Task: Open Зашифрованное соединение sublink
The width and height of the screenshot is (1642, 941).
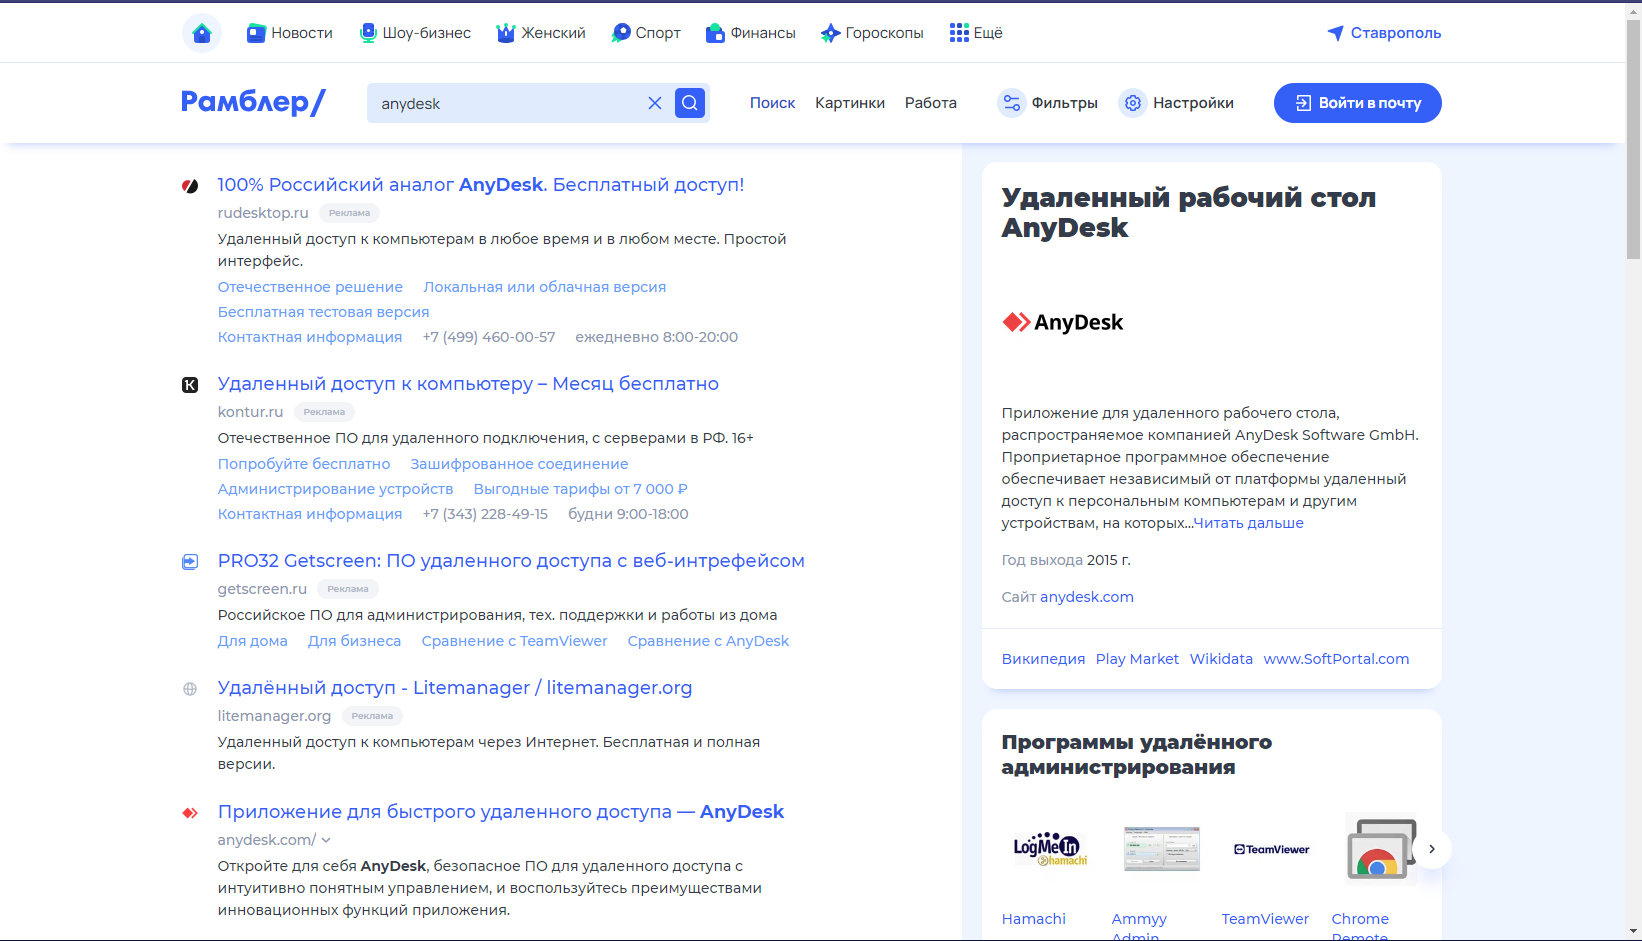Action: point(519,464)
